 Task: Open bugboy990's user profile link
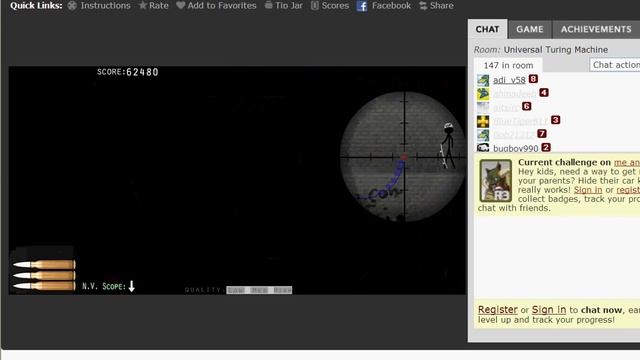[x=516, y=149]
